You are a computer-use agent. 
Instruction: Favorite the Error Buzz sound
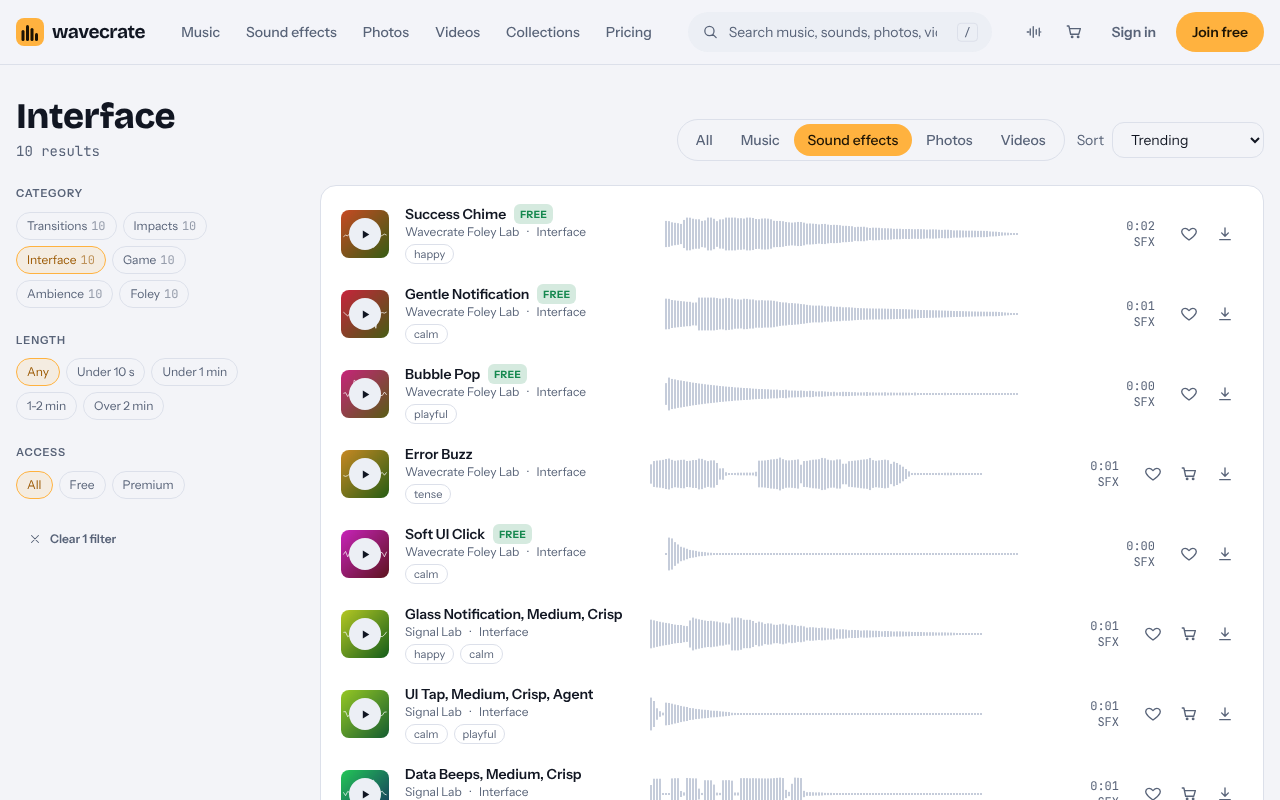[x=1153, y=474]
